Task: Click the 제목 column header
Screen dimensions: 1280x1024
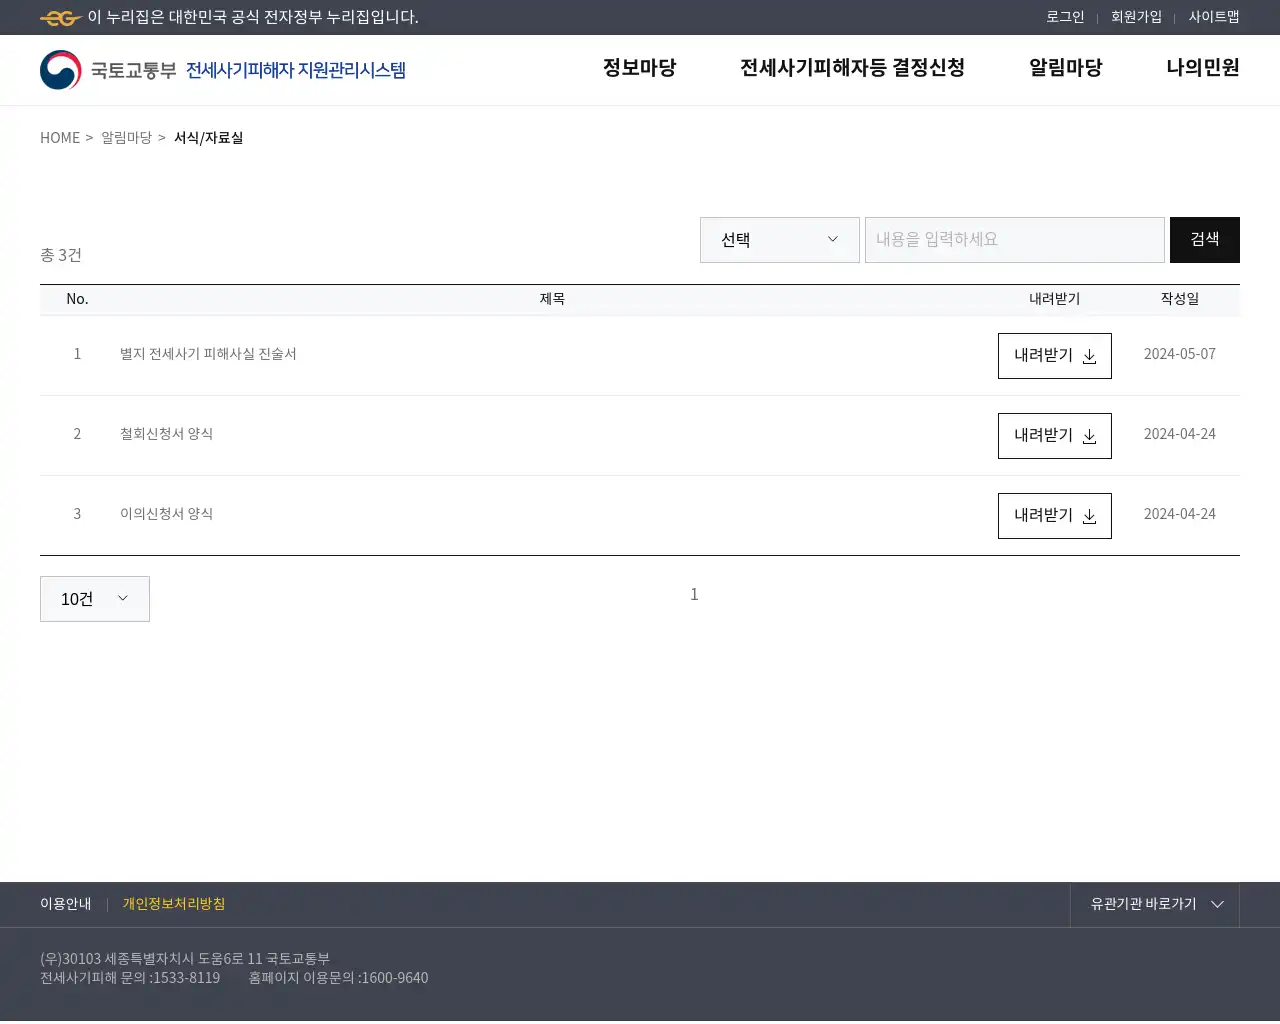Action: (552, 299)
